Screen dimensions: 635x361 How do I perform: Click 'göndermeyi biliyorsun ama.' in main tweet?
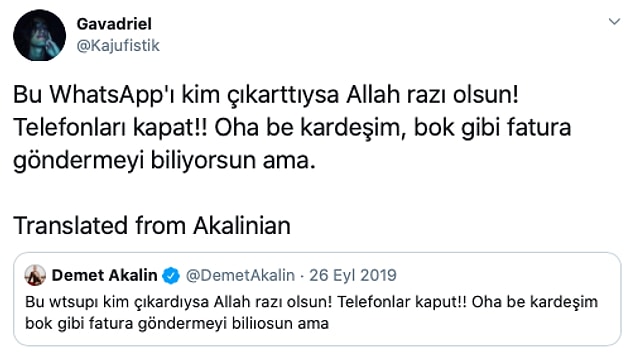click(x=164, y=161)
